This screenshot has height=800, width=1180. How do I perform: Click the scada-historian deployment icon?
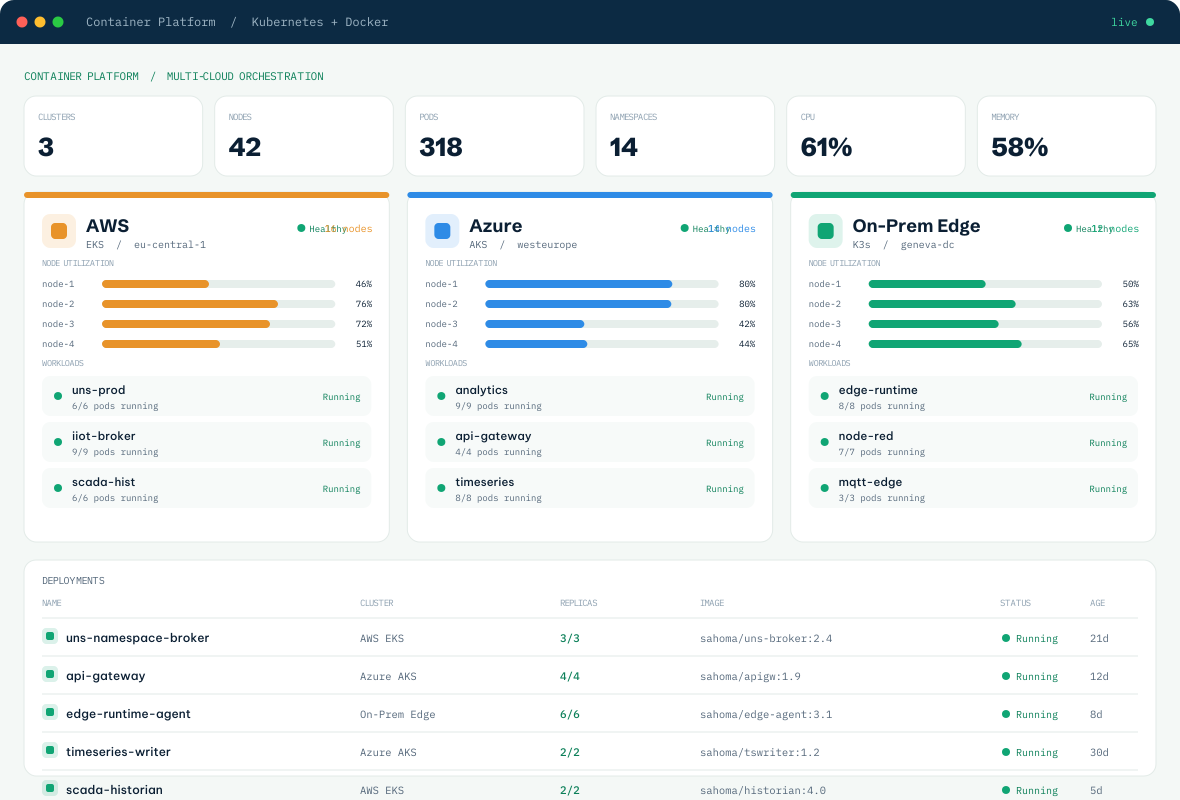pos(50,789)
